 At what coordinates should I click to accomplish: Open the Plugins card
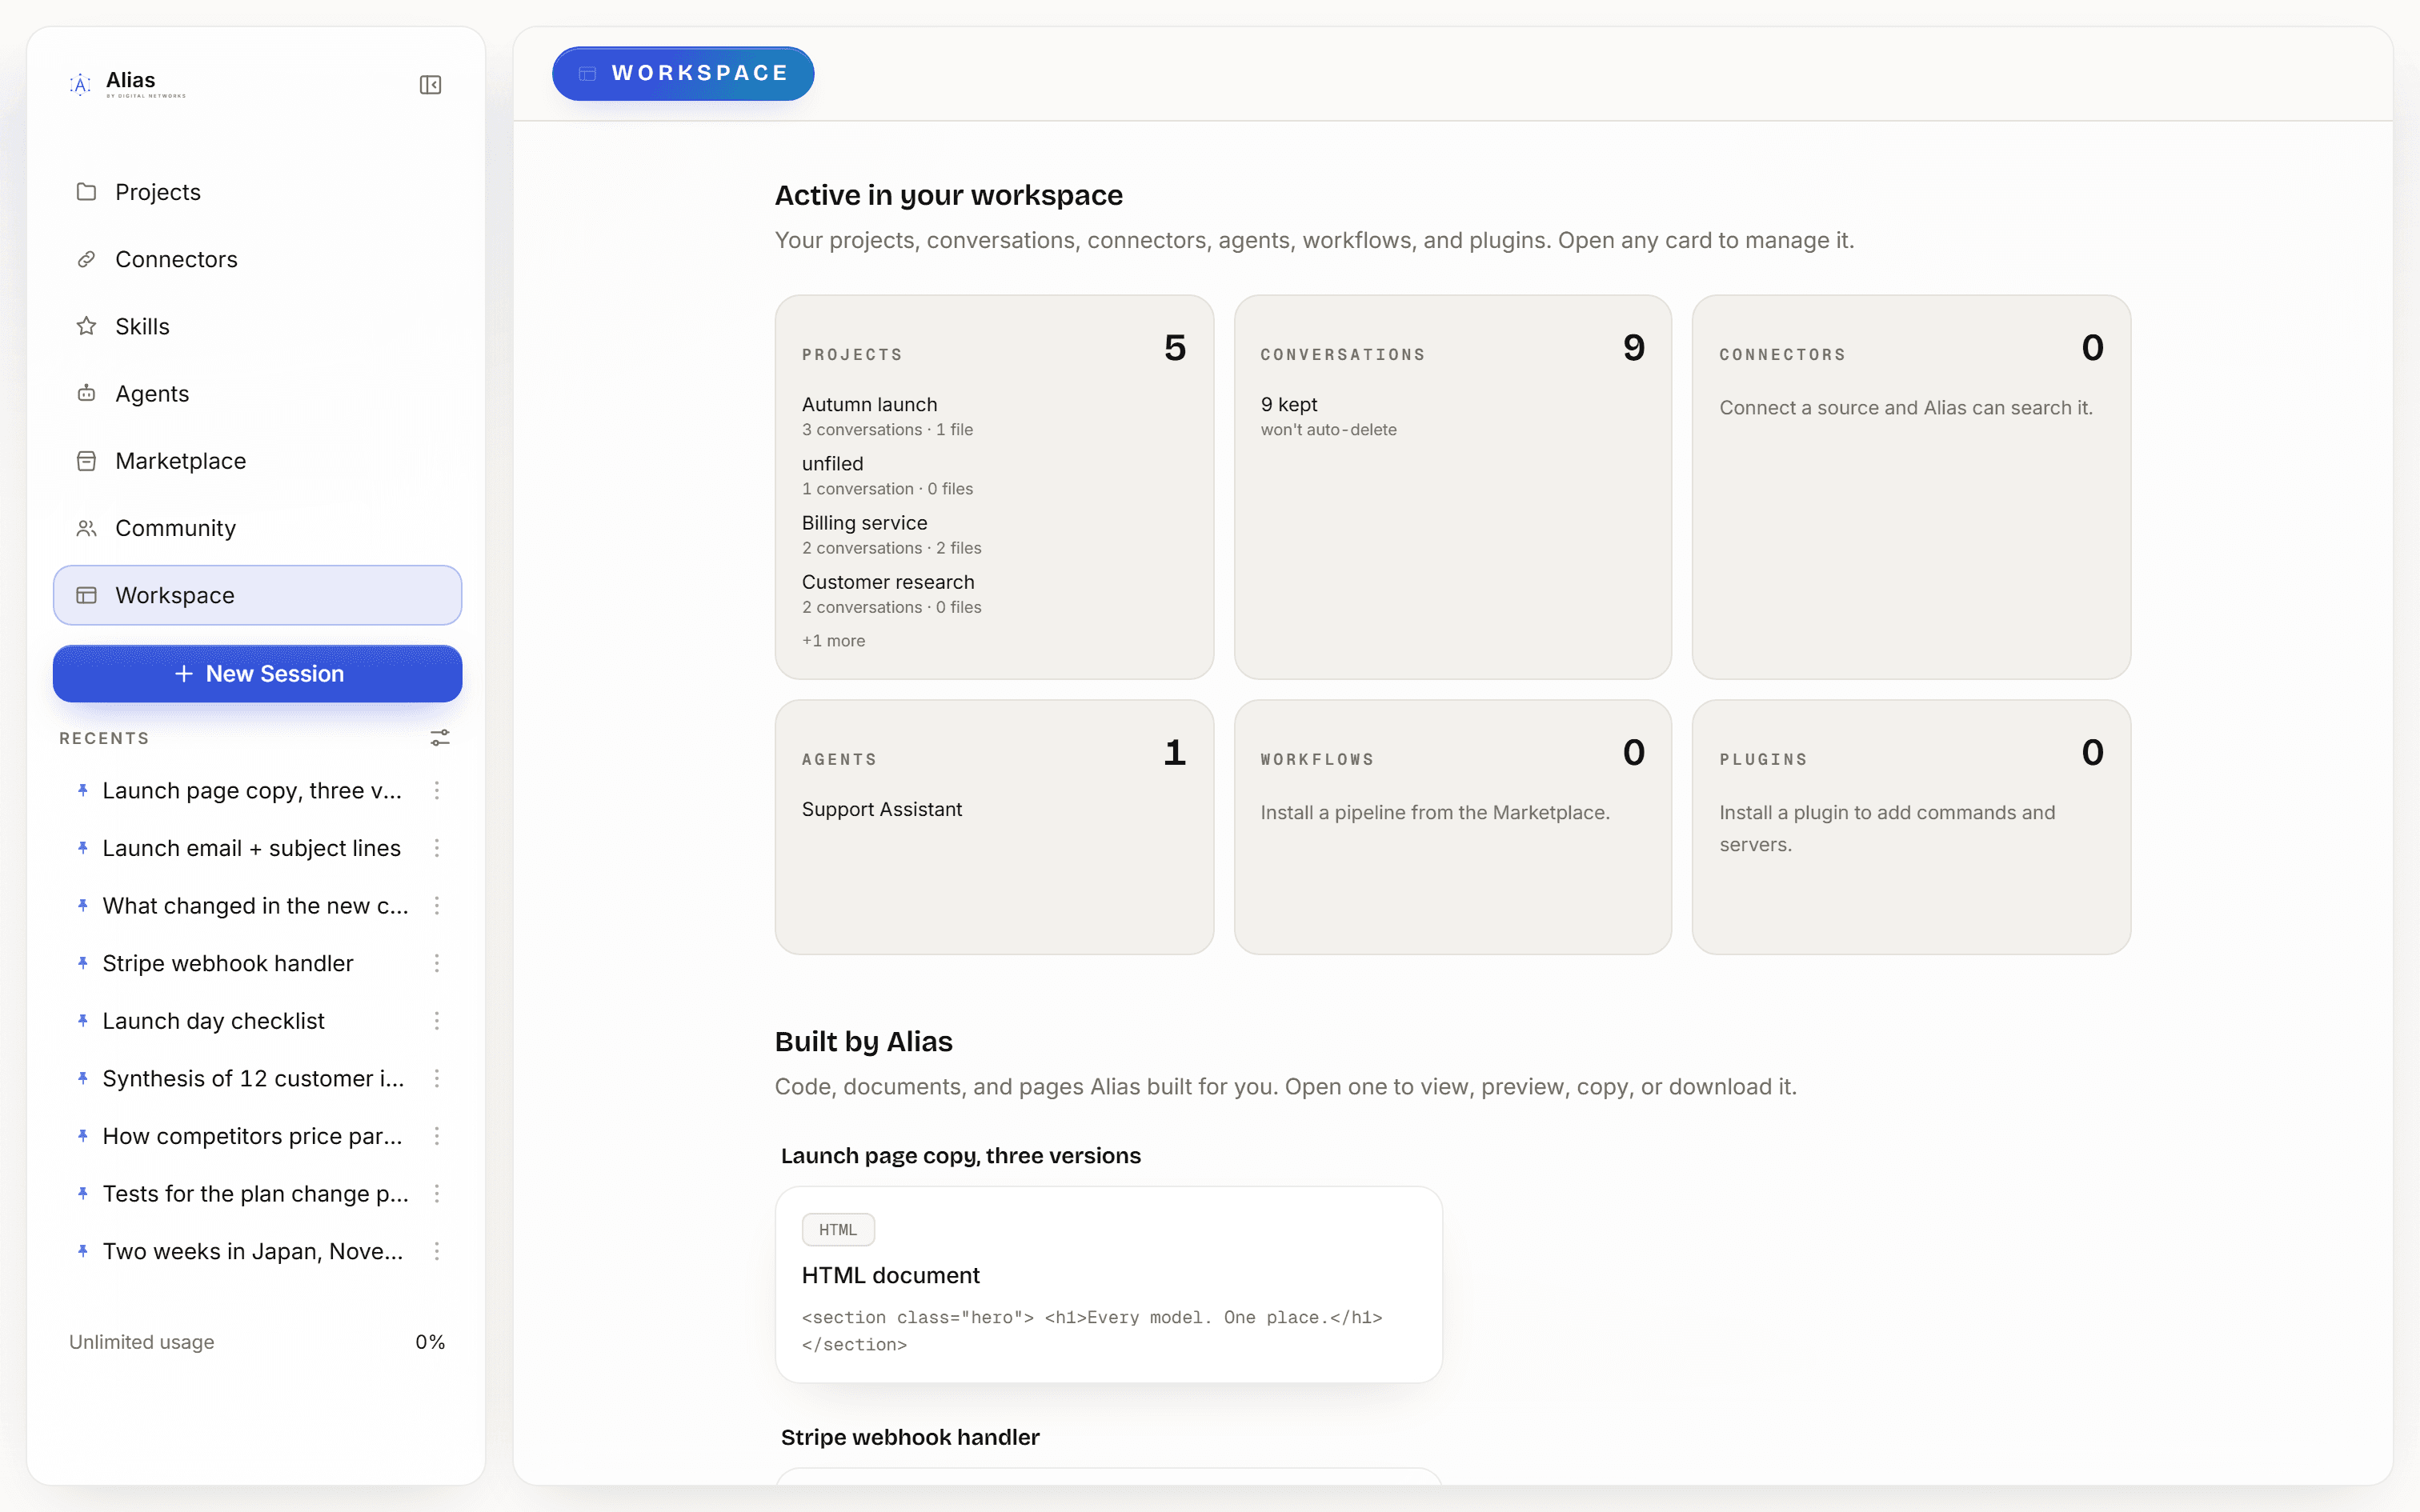coord(1911,827)
